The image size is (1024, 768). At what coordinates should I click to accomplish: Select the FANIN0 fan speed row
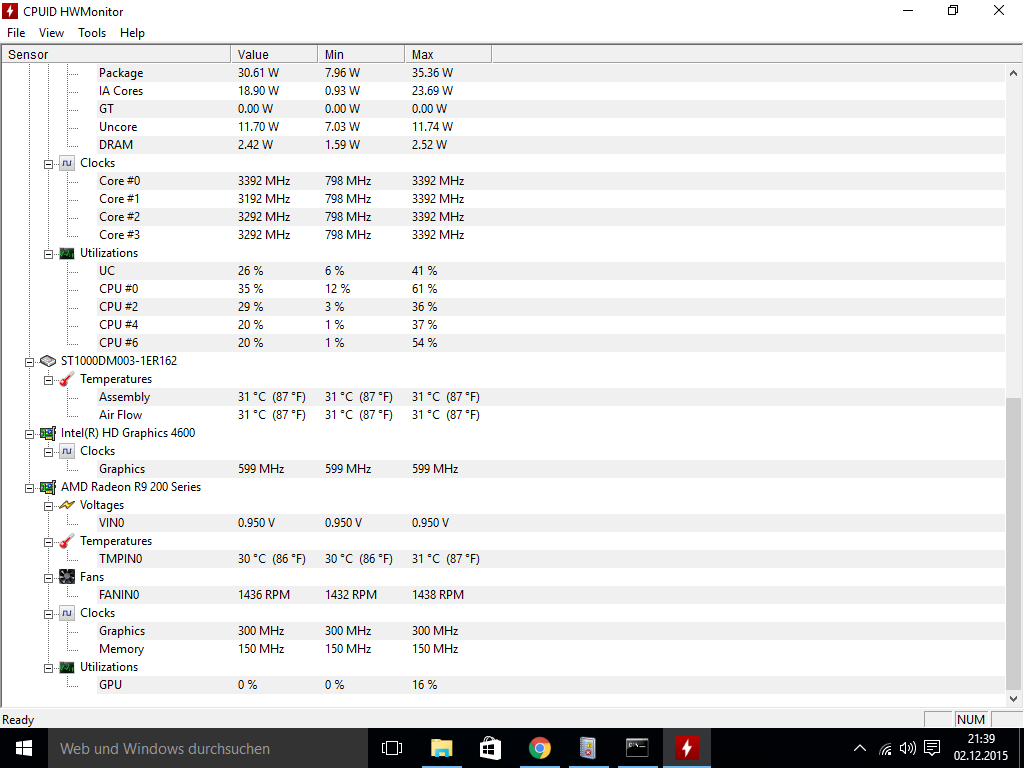[551, 595]
